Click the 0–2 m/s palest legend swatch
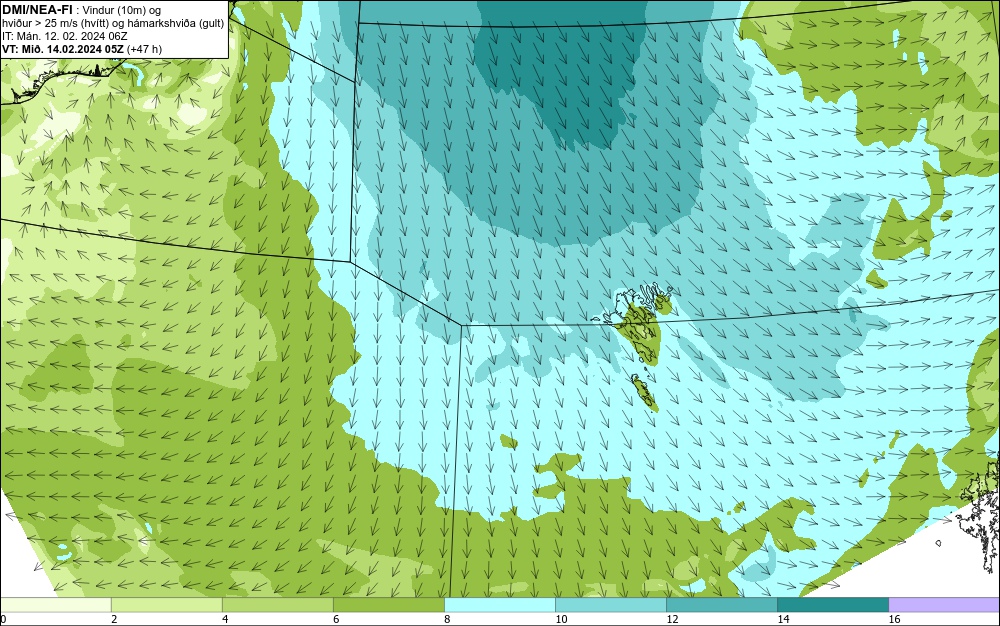Screen dimensions: 1000x626 (x=55, y=605)
